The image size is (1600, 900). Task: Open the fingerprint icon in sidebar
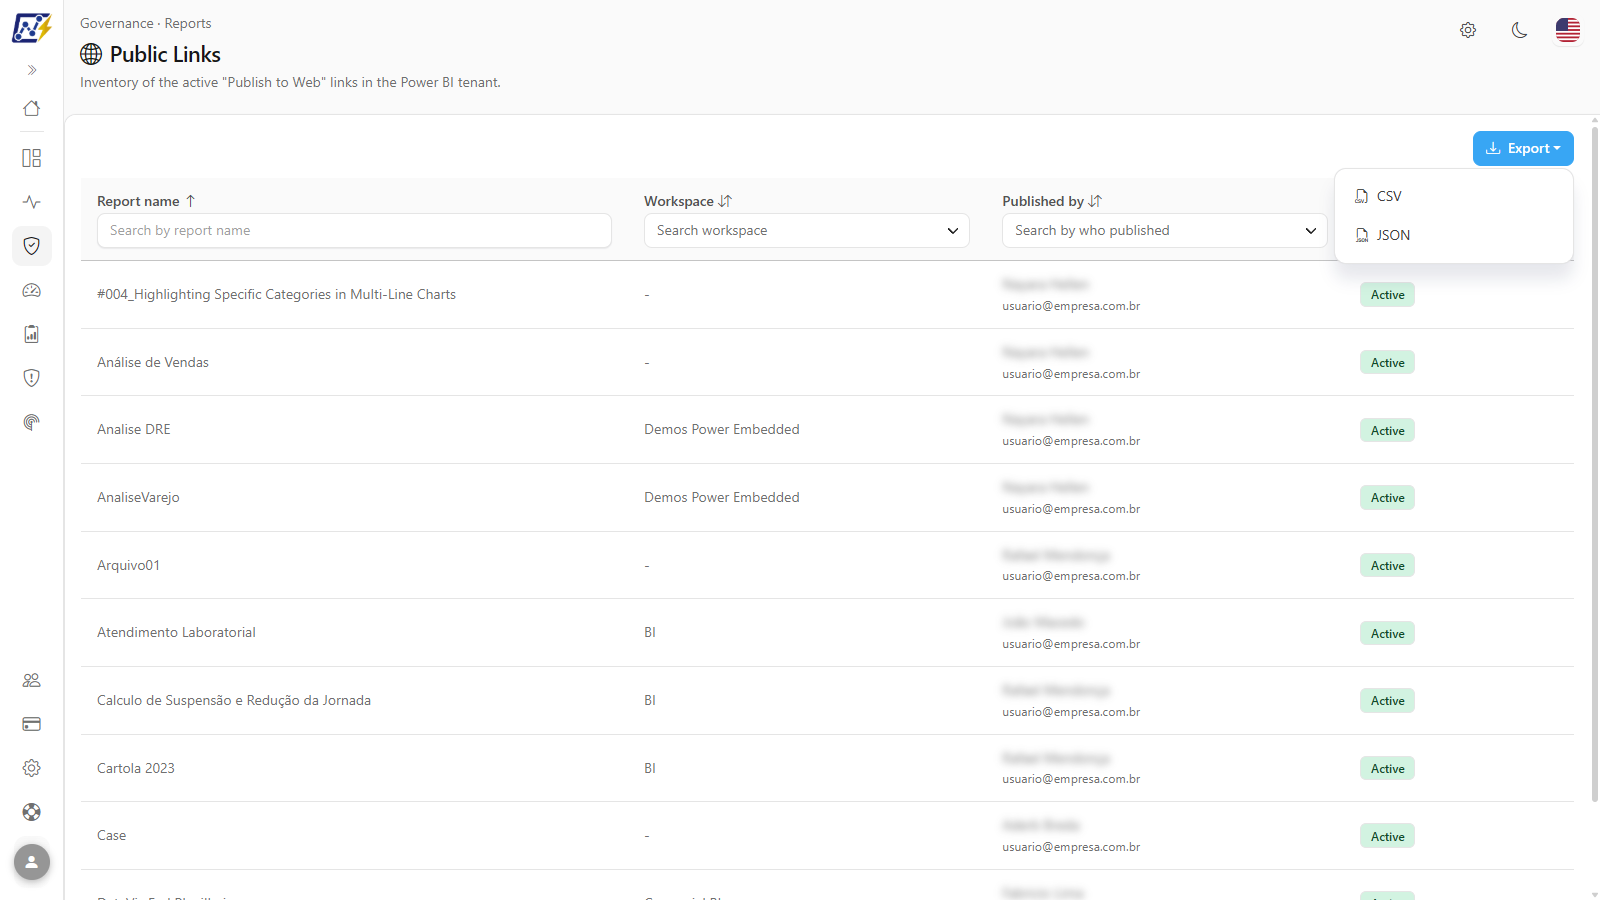[x=32, y=422]
